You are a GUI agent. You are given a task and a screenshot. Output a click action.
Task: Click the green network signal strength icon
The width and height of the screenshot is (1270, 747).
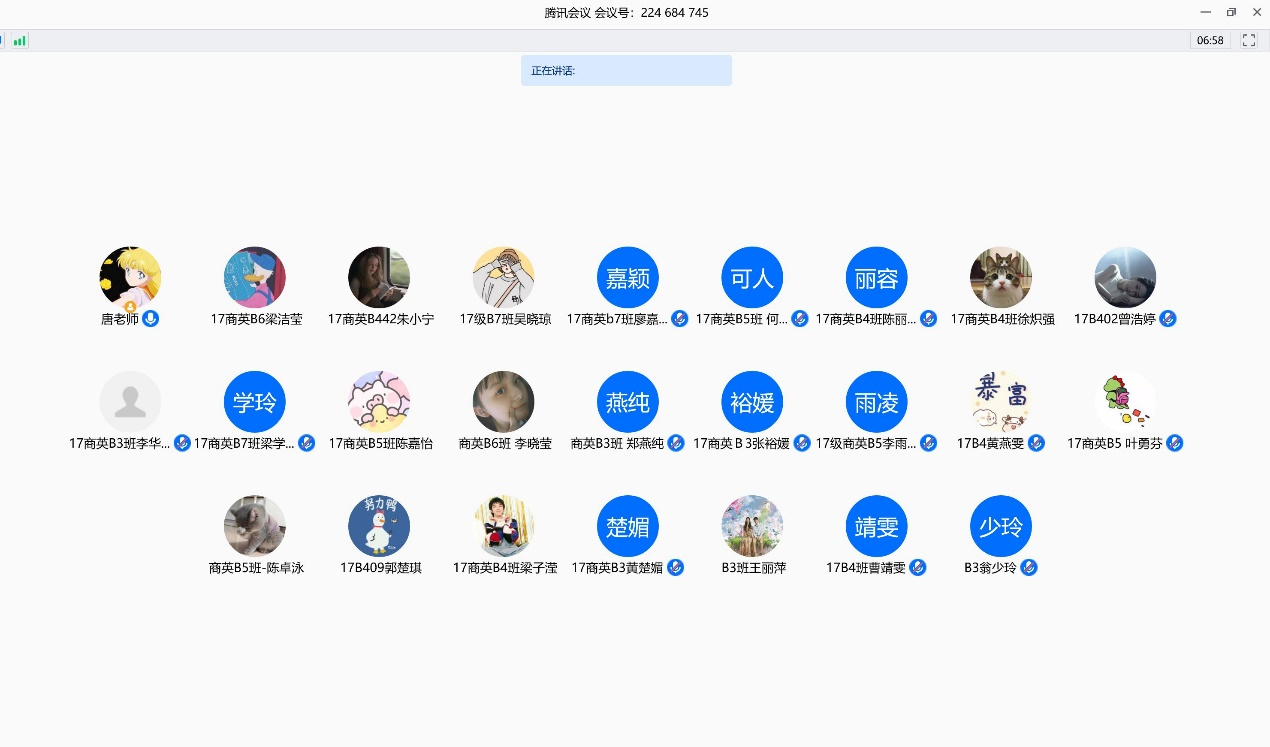[20, 41]
